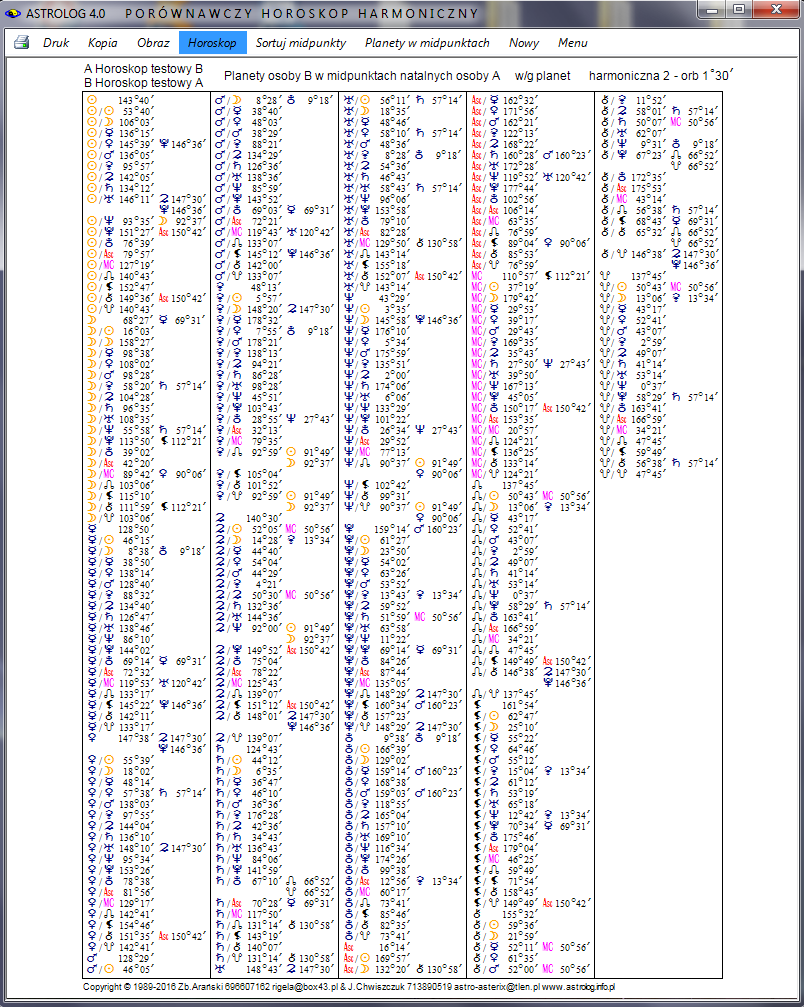Select the value 56°11′ at the top of the third column

(x=397, y=100)
